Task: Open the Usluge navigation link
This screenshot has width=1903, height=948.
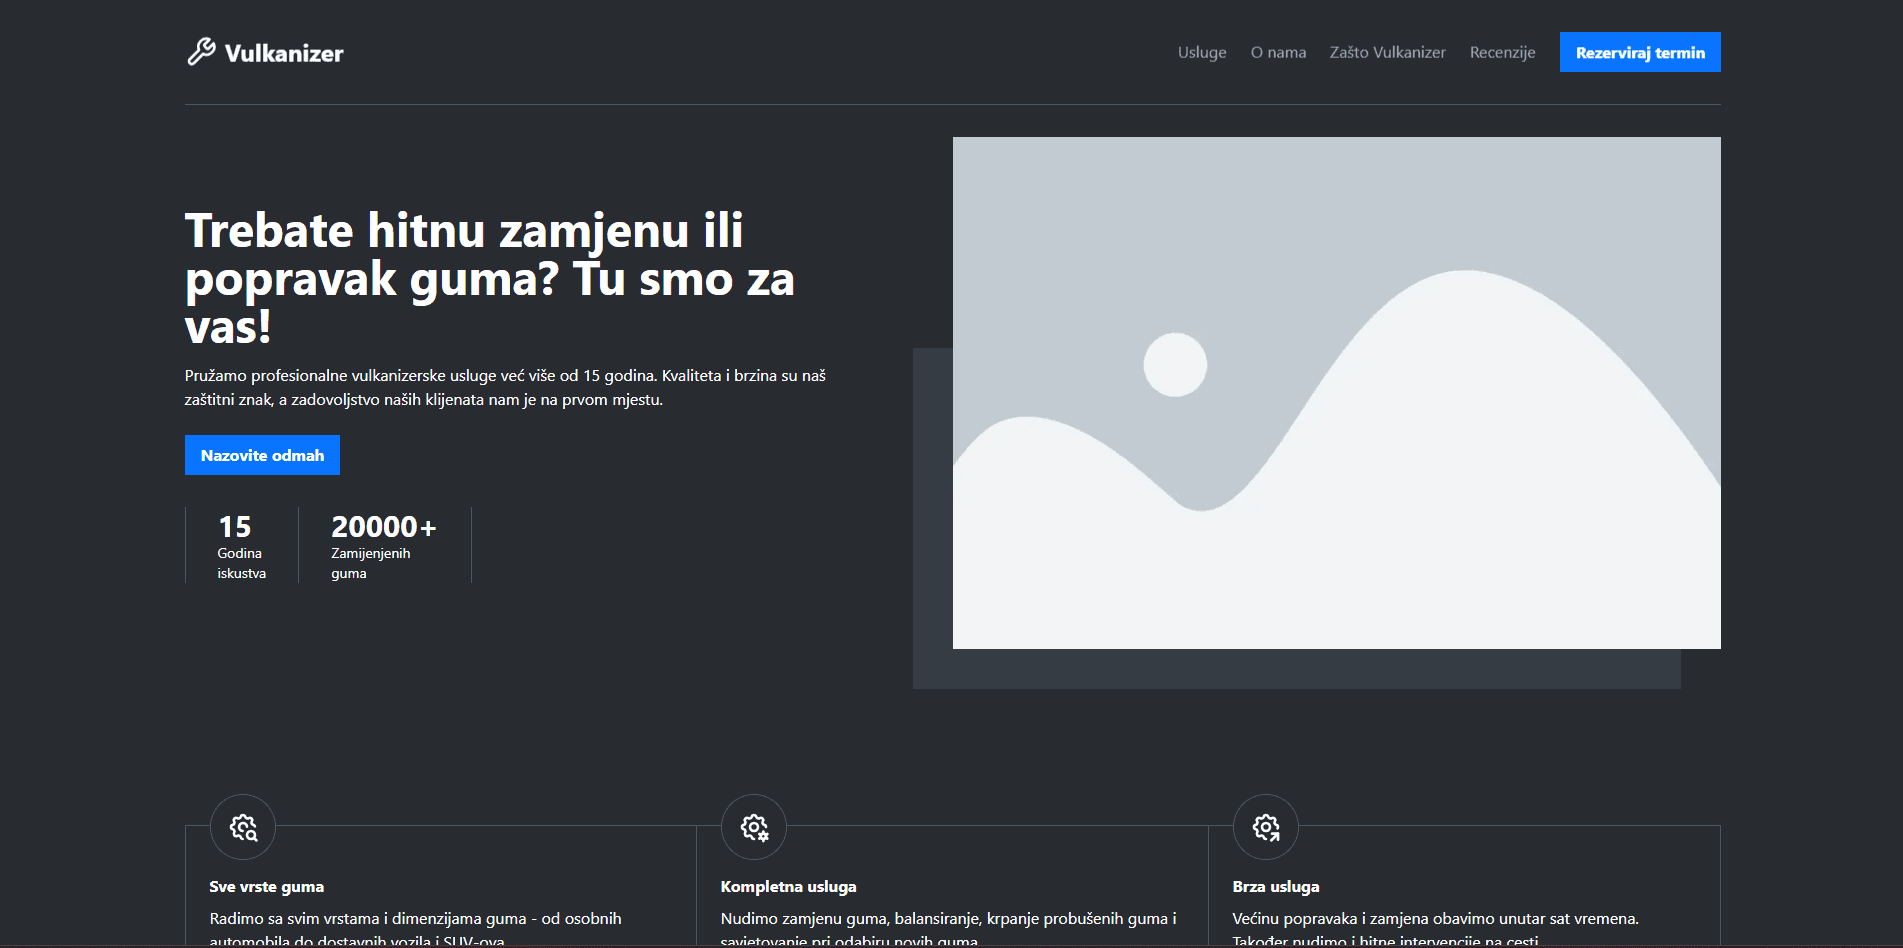Action: 1201,52
